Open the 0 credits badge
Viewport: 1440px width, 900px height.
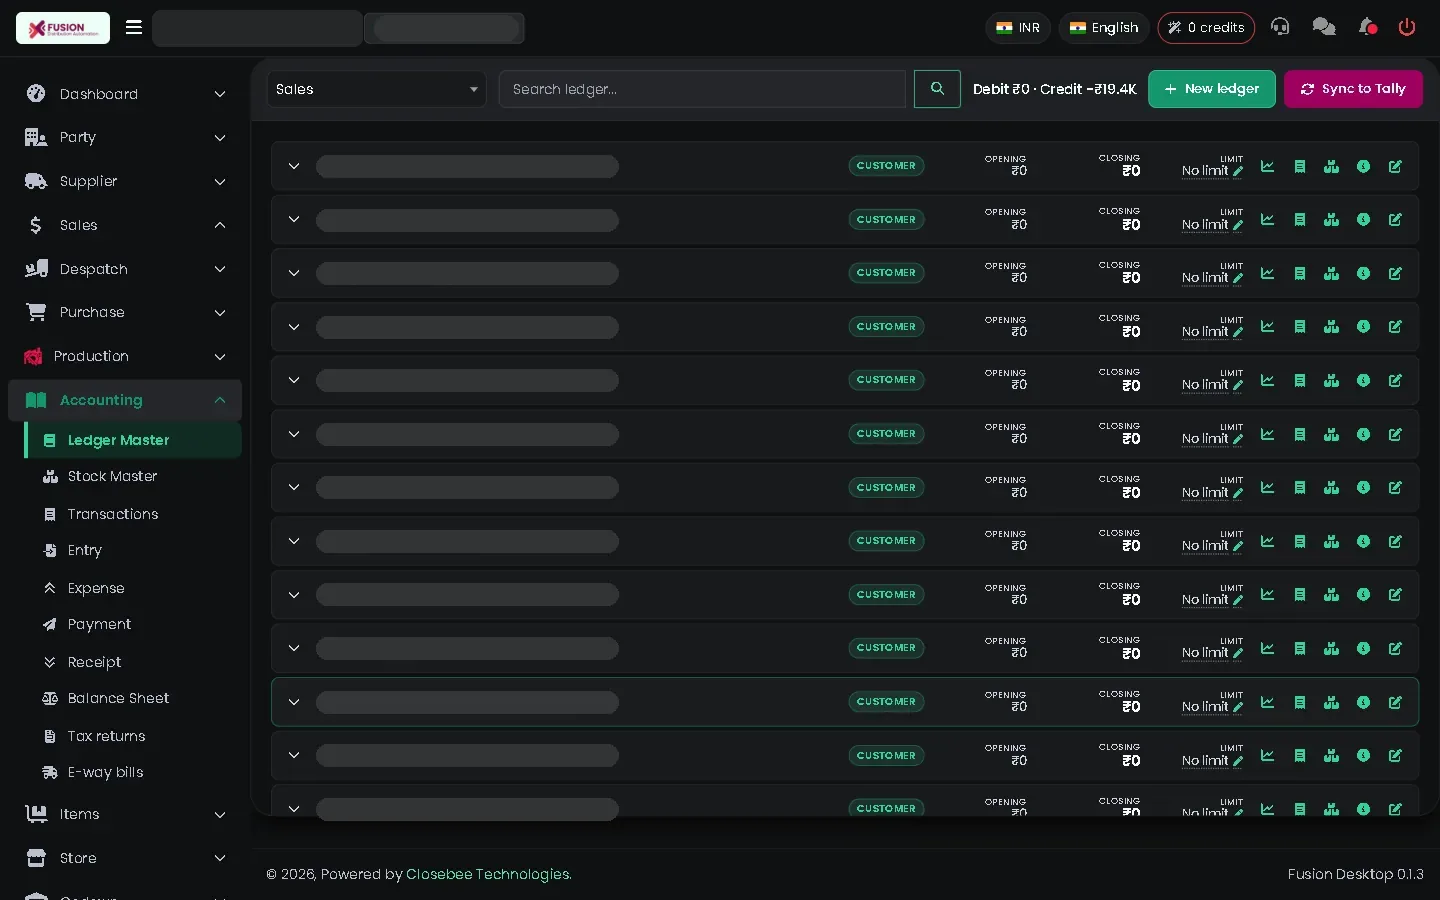[x=1206, y=28]
